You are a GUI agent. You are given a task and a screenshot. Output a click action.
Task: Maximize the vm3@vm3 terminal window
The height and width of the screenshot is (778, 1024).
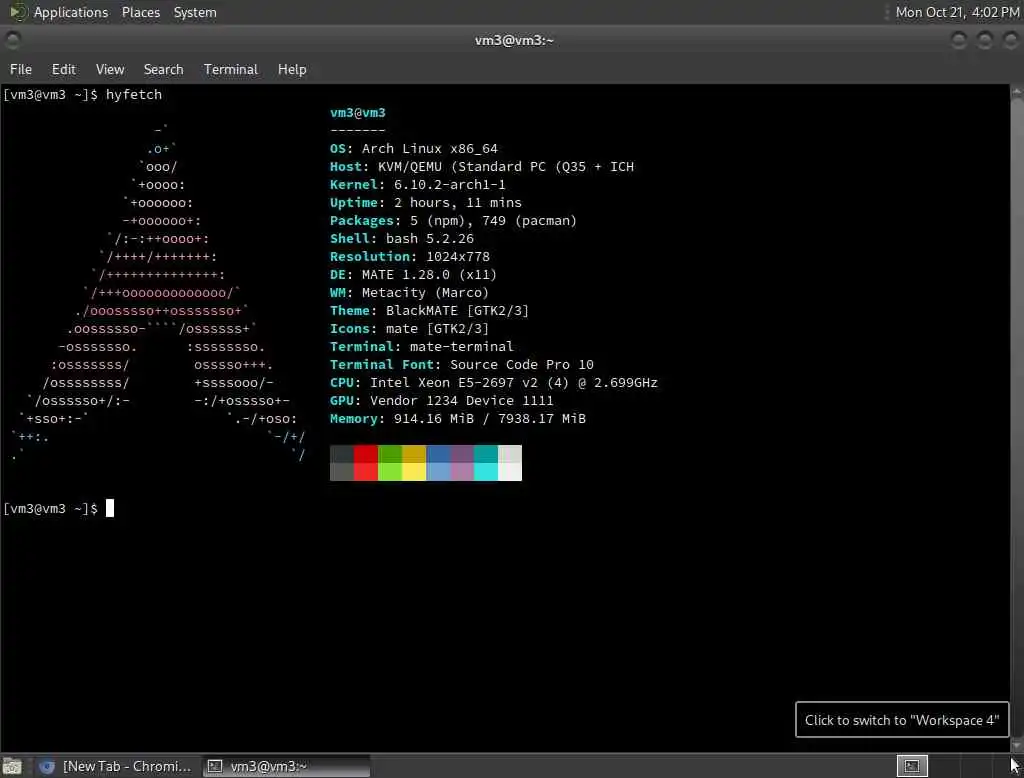[984, 41]
